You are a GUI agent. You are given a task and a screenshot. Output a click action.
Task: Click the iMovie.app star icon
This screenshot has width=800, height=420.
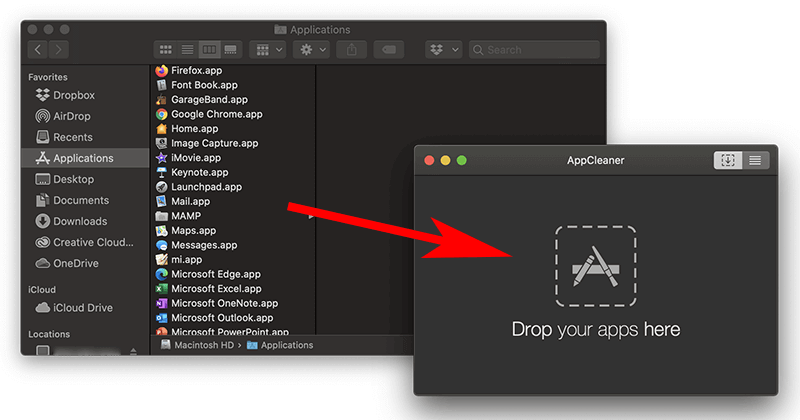click(162, 158)
